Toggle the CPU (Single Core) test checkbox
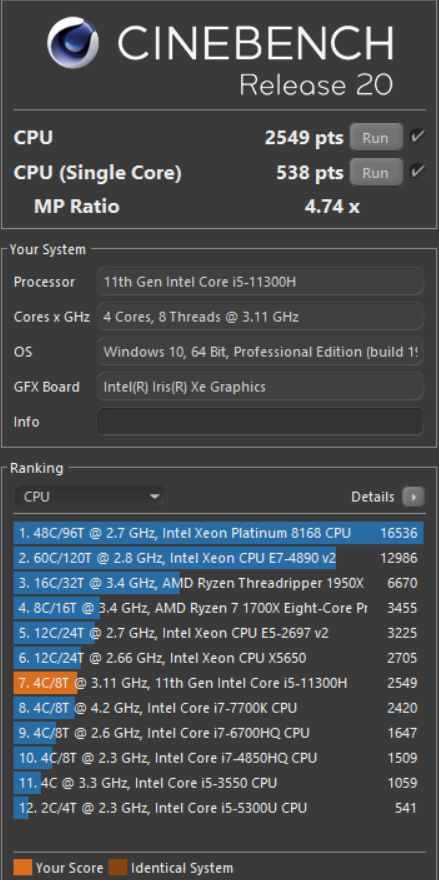Image resolution: width=439 pixels, height=880 pixels. point(417,172)
